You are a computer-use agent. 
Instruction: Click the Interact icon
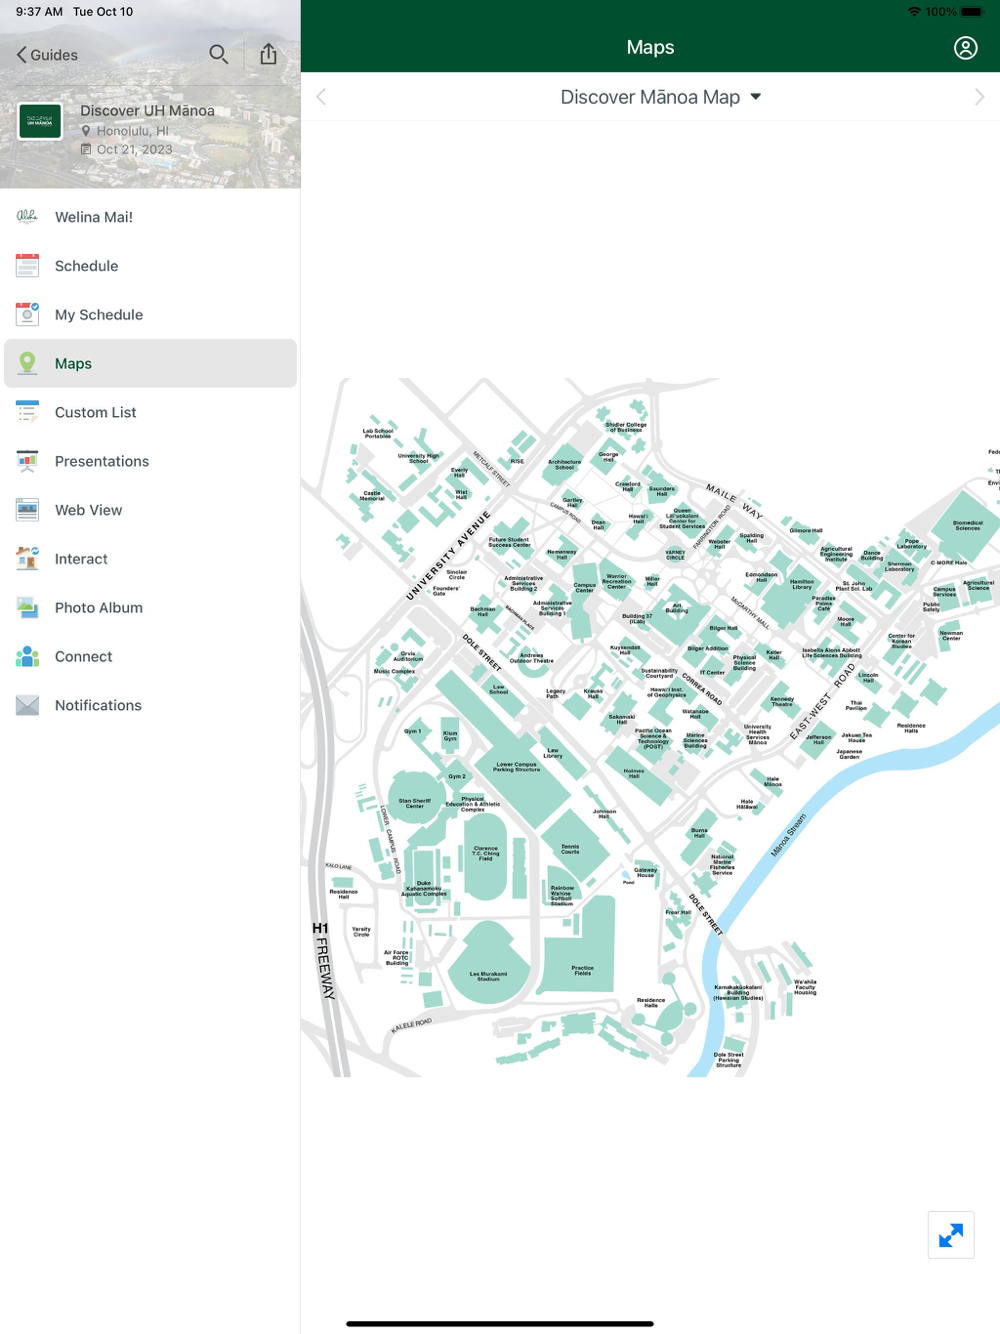27,558
